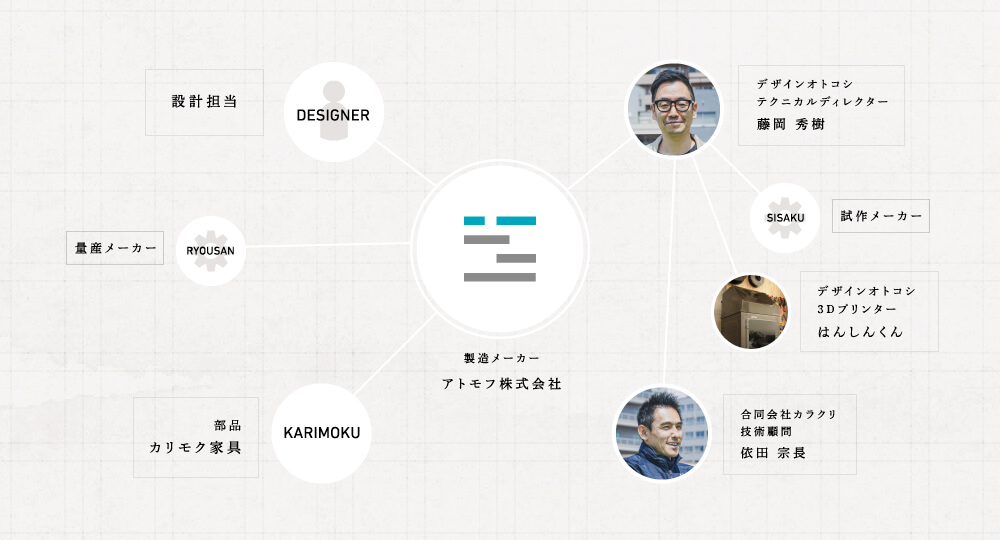Image resolution: width=1000 pixels, height=540 pixels.
Task: Select the 試作メーカー label box
Action: click(x=881, y=216)
